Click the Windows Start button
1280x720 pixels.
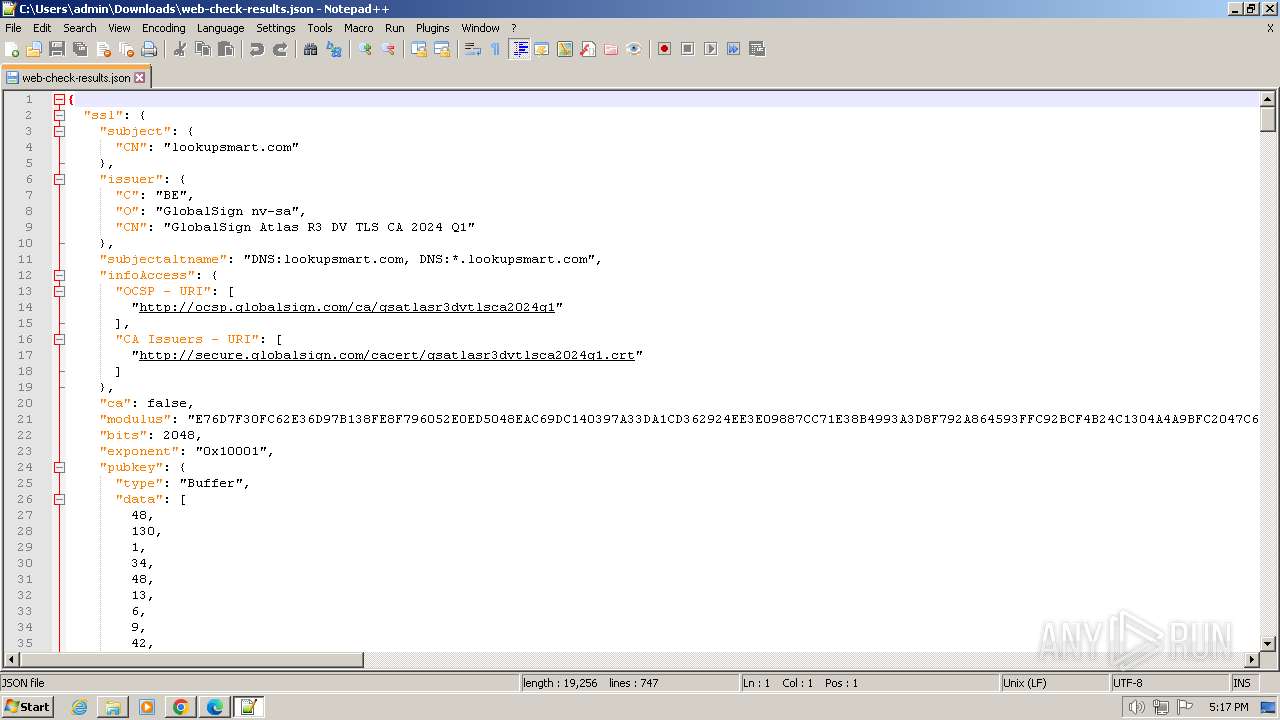pos(27,707)
